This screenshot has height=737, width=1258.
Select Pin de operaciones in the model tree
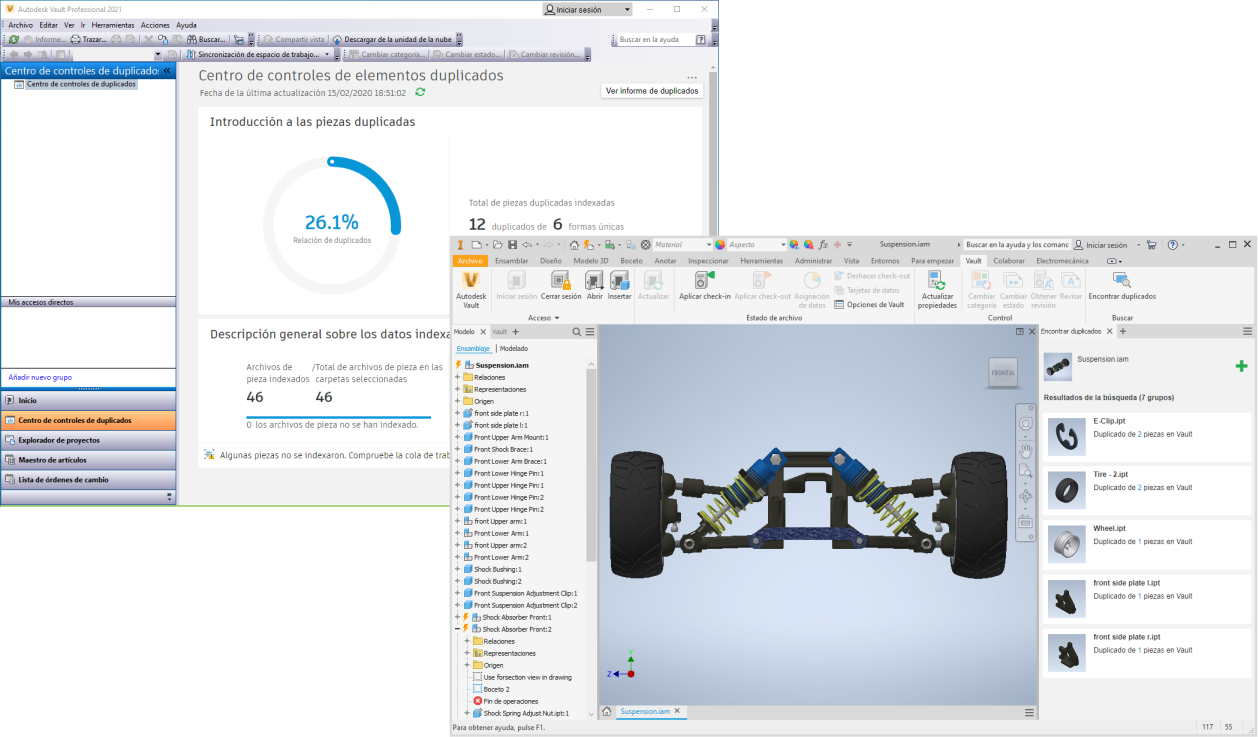point(511,701)
